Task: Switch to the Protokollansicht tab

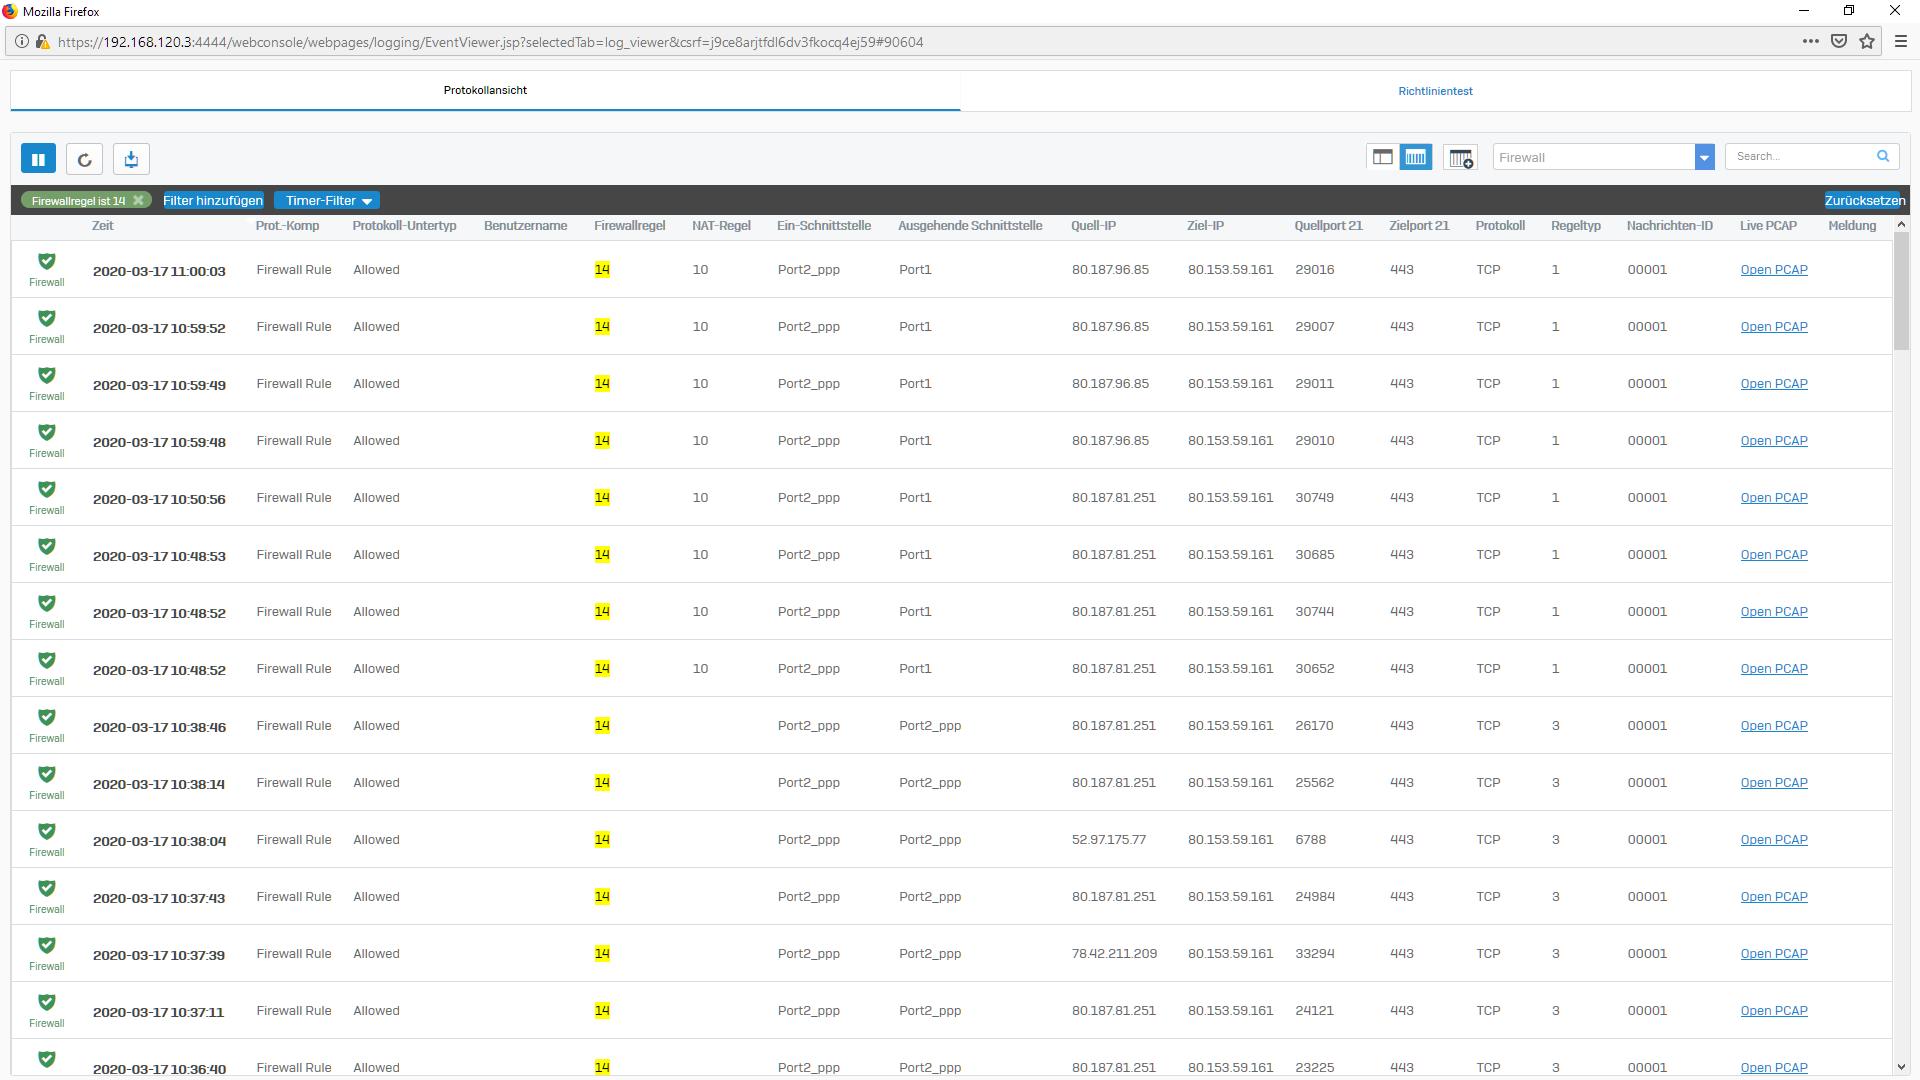Action: coord(485,90)
